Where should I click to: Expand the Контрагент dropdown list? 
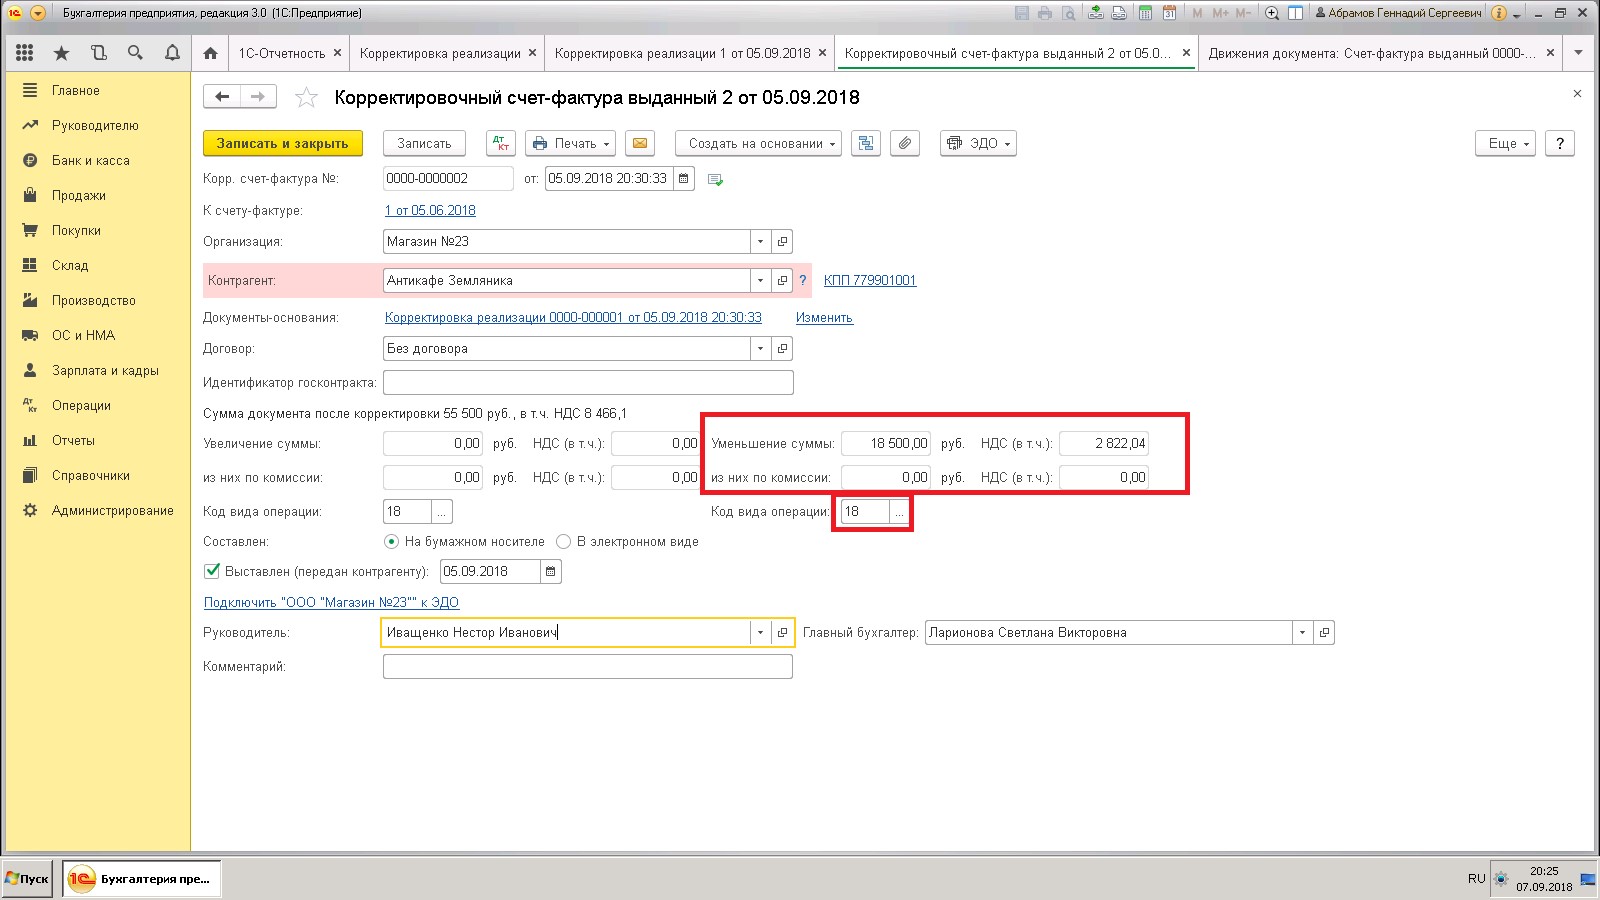(x=761, y=280)
